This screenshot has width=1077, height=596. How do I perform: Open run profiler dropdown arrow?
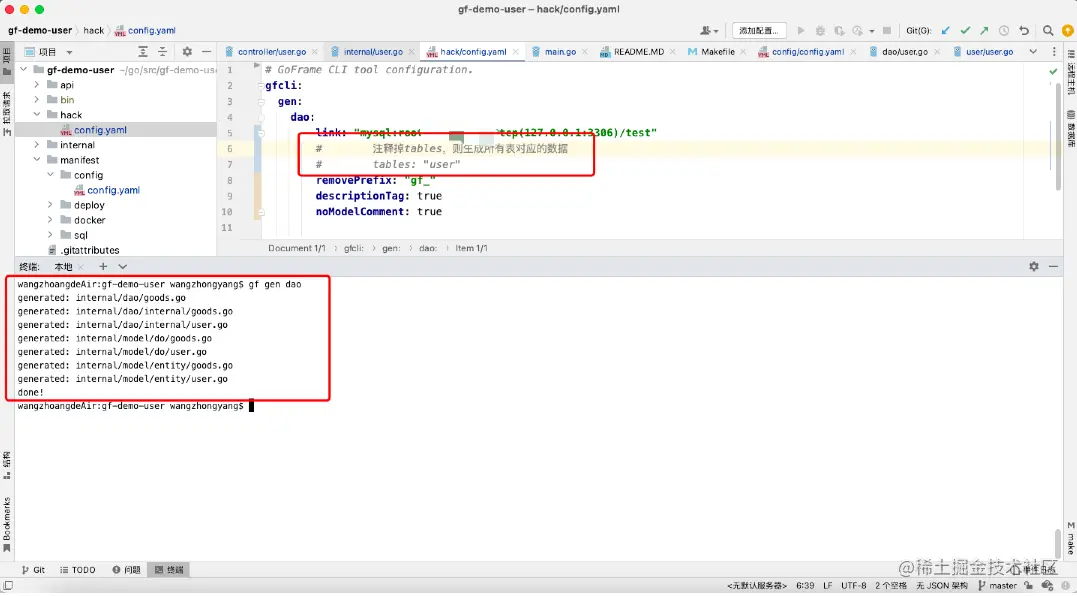pyautogui.click(x=872, y=30)
